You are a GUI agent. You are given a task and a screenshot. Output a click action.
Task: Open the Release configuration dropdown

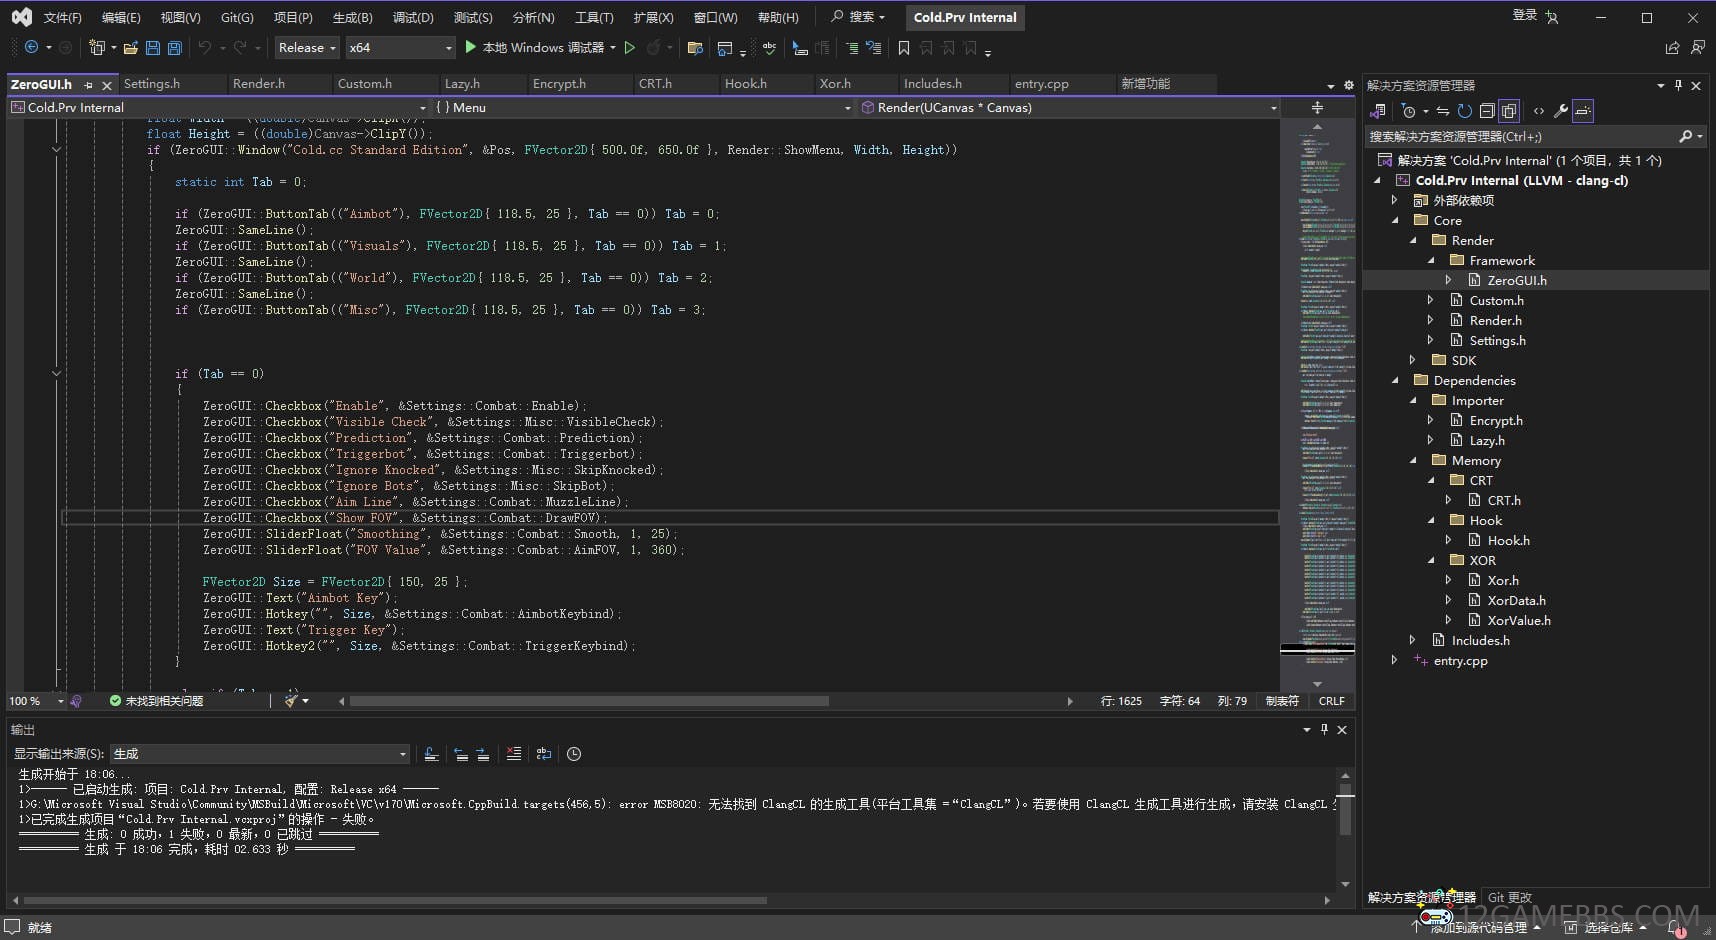tap(306, 47)
